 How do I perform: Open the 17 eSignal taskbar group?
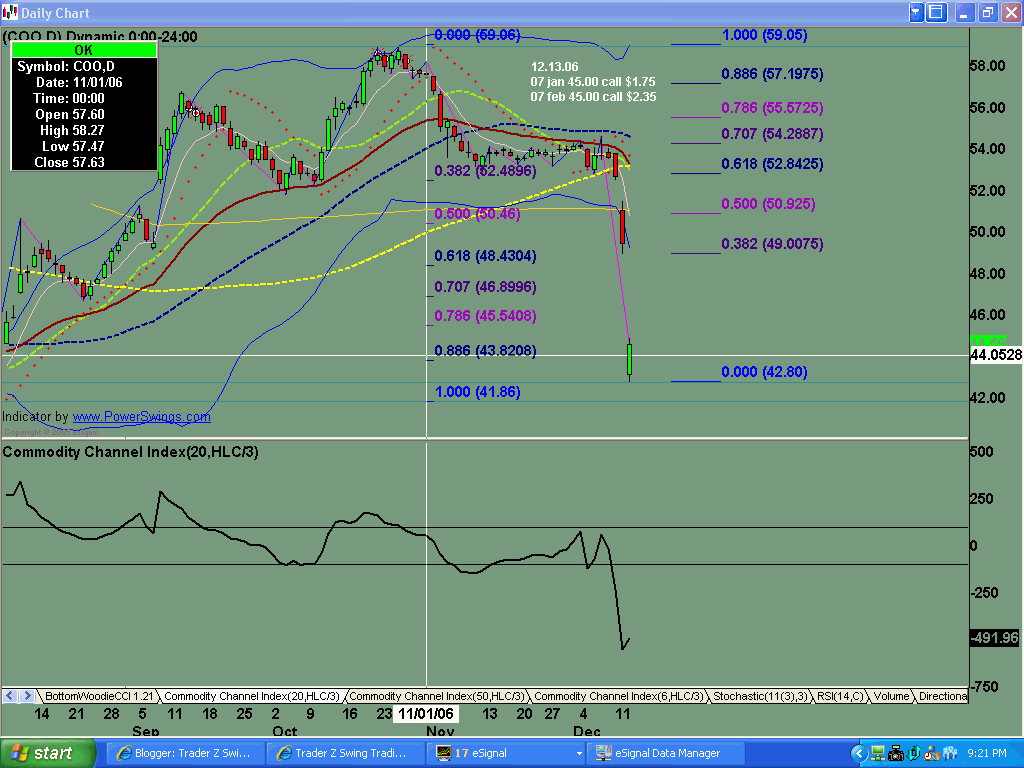click(x=508, y=753)
